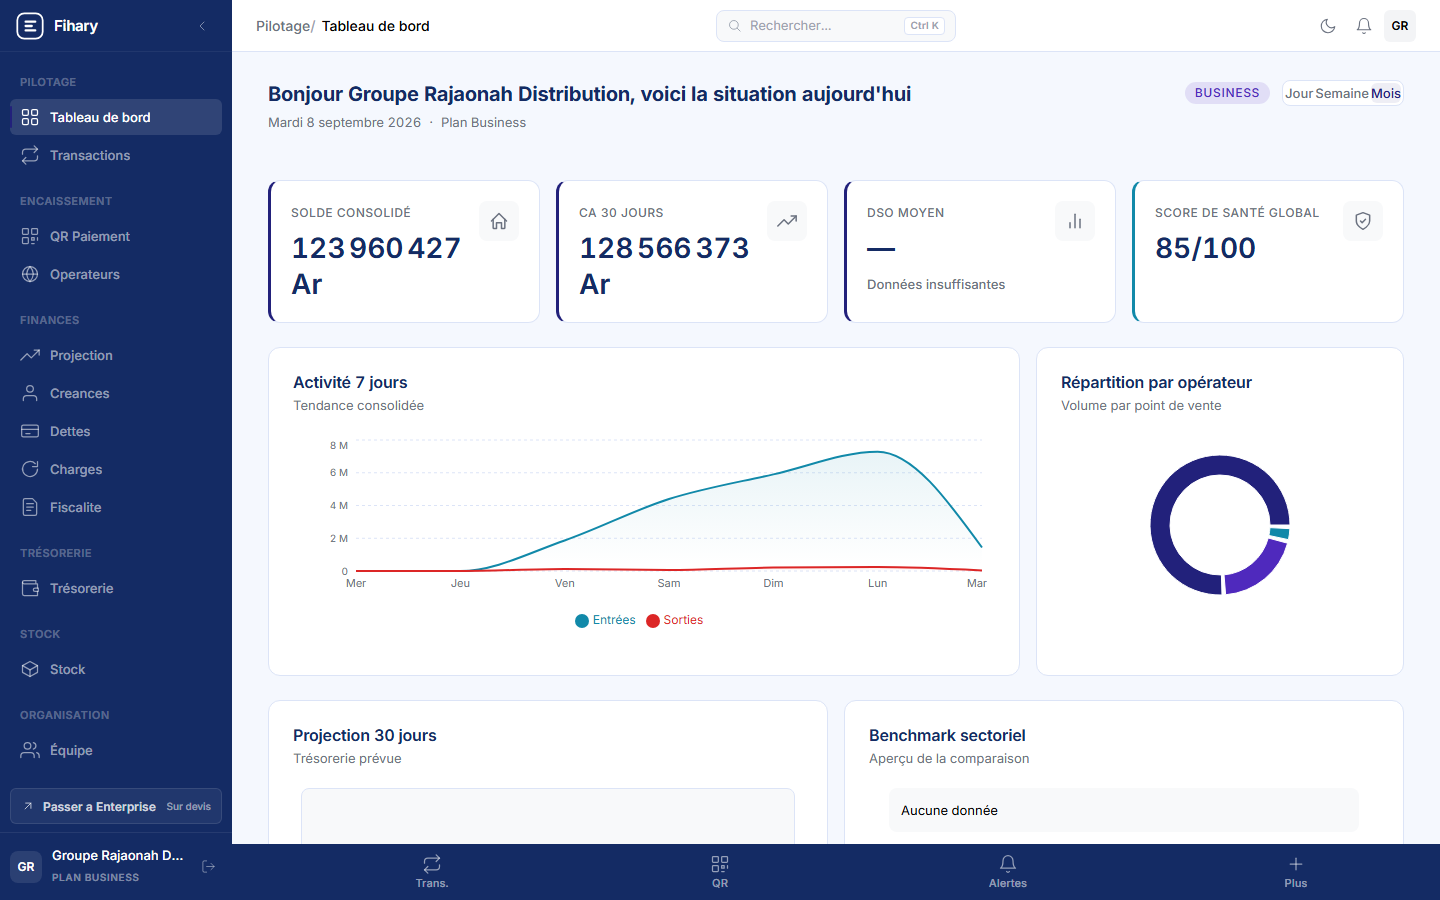
Task: Click the teal donut chart segment
Action: [x=1279, y=532]
